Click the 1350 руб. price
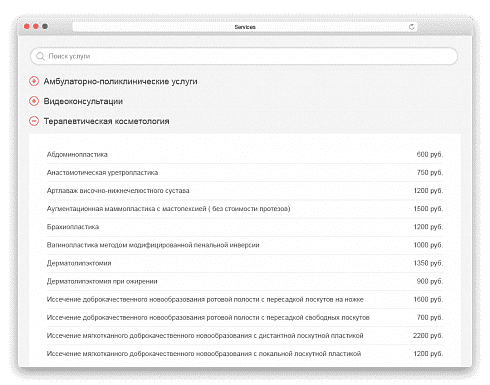 pos(428,263)
